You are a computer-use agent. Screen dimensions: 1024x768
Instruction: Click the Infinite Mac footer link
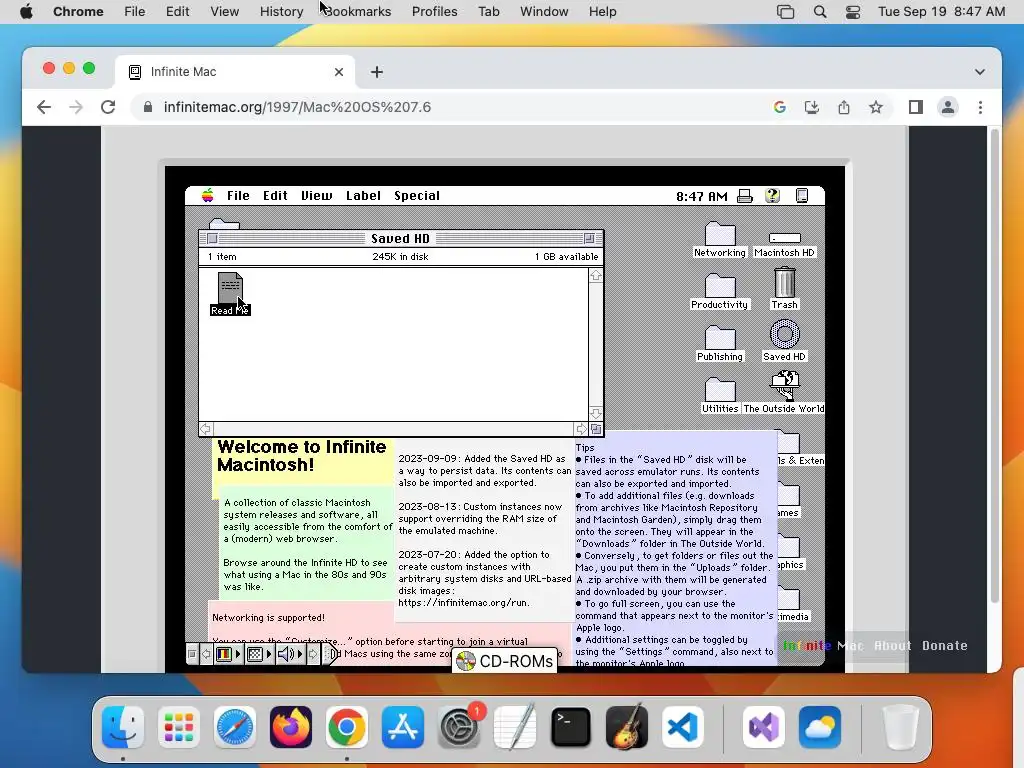click(x=823, y=645)
